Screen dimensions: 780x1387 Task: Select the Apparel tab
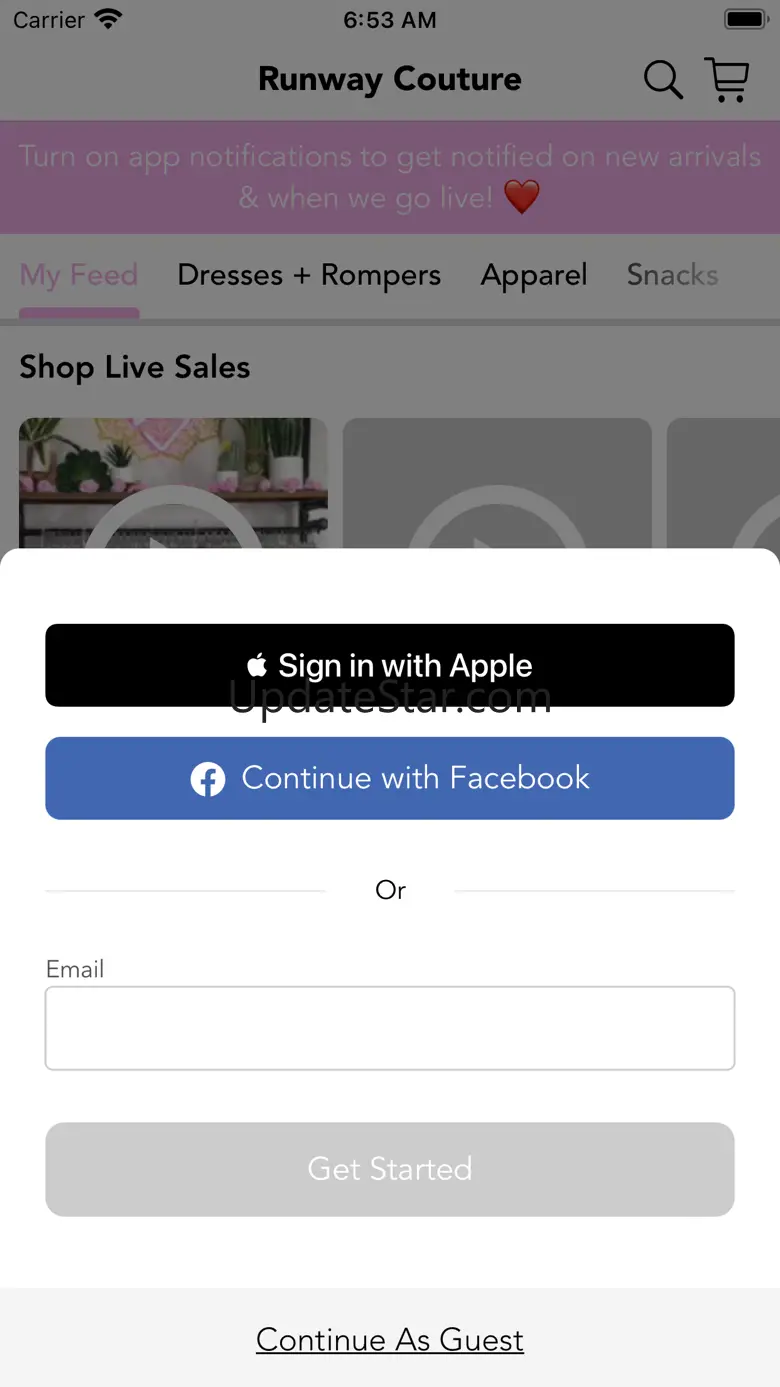click(x=534, y=275)
